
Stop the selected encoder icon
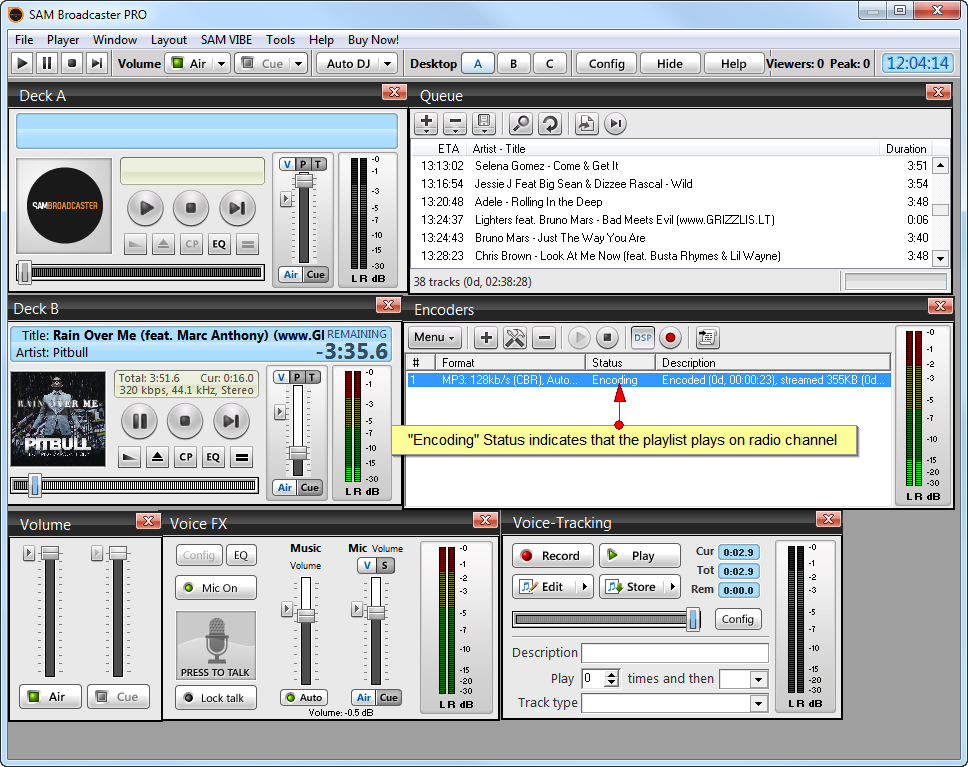point(607,337)
